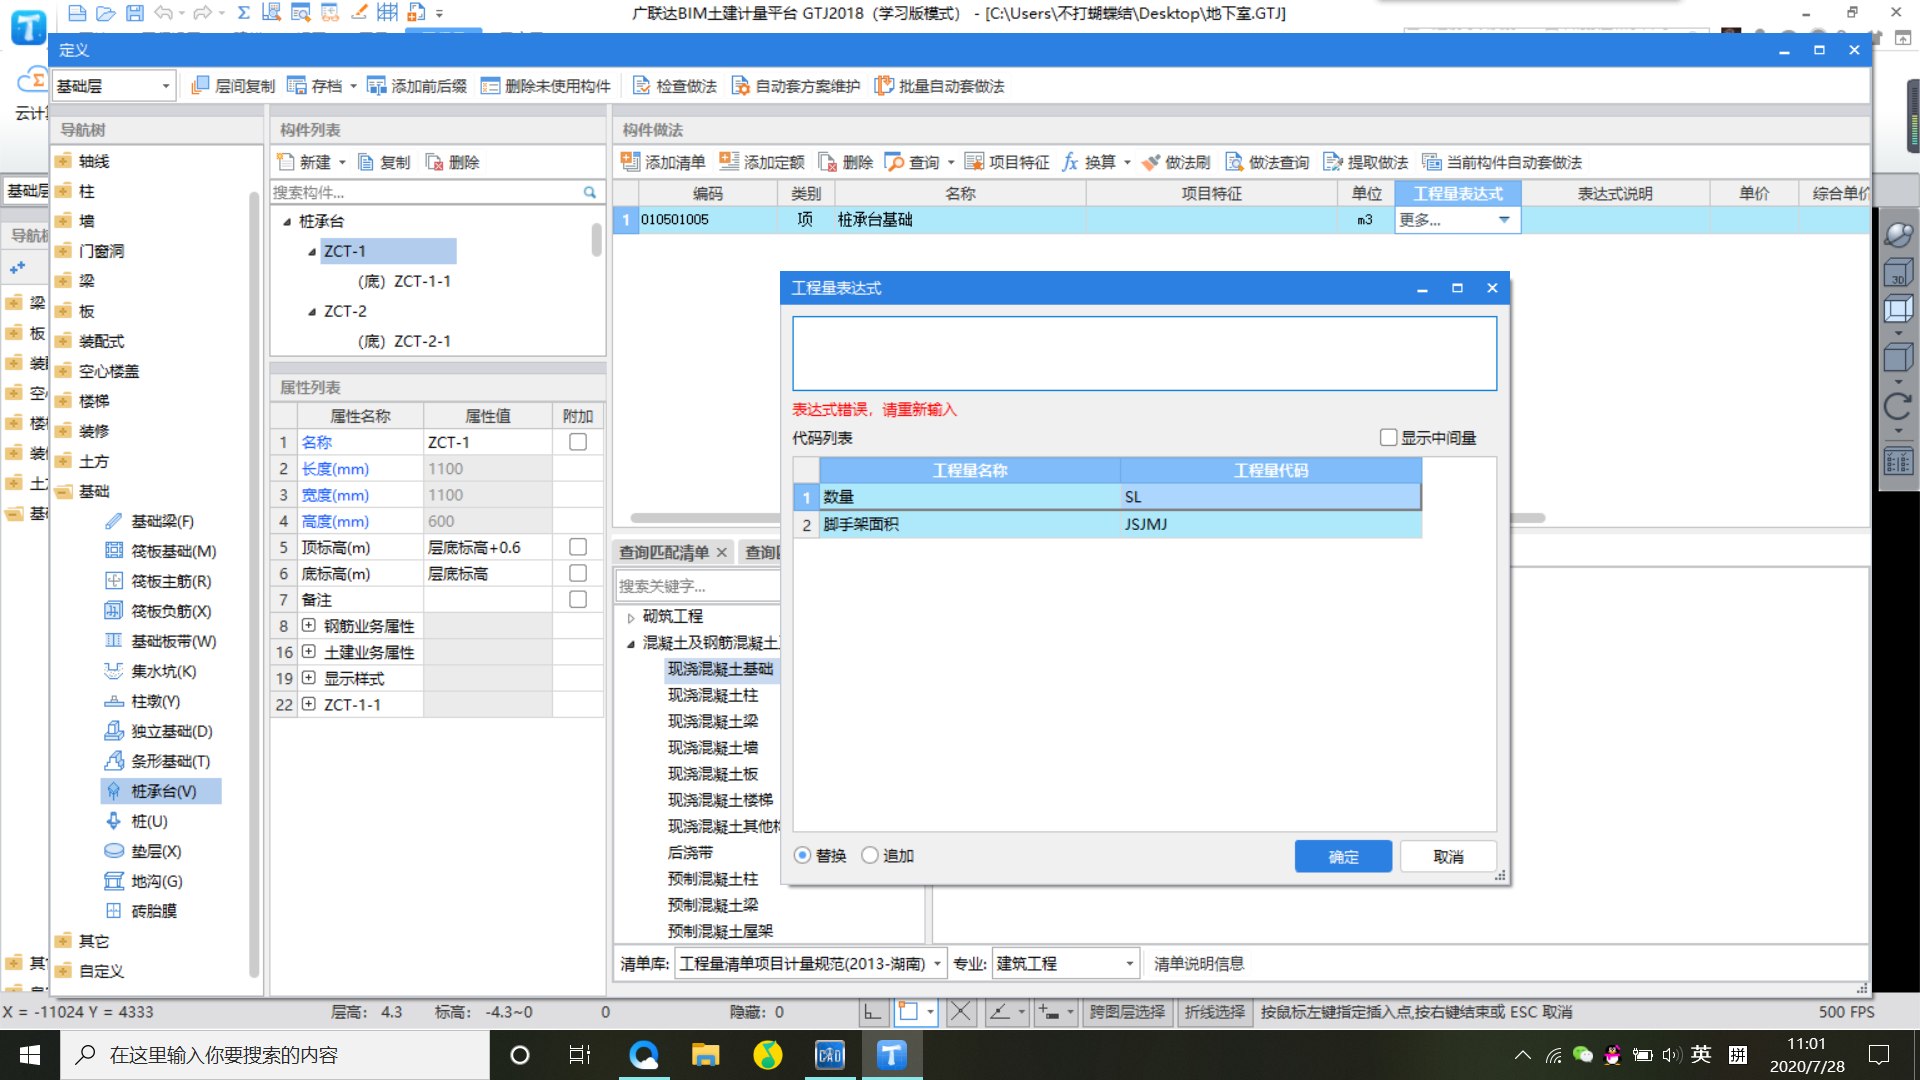Toggle 附加 checkbox for 顶标高 row
This screenshot has height=1080, width=1920.
[578, 547]
